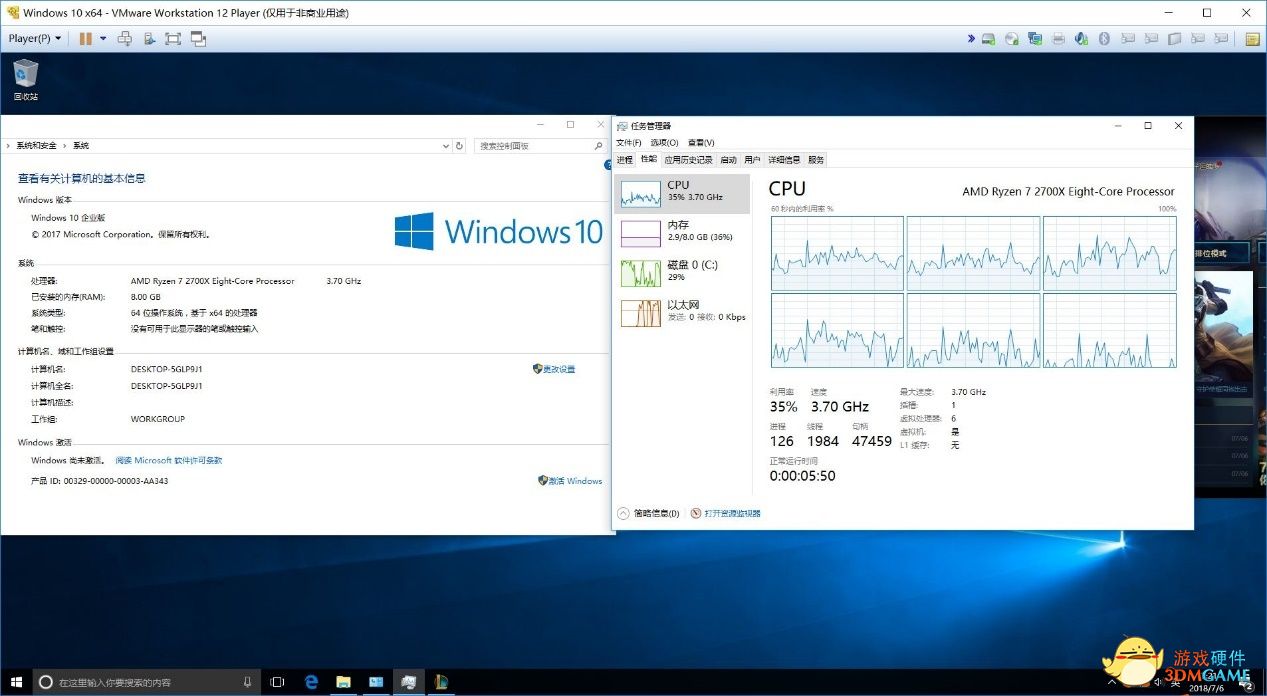
Task: Switch to the 性能 tab
Action: click(x=649, y=160)
